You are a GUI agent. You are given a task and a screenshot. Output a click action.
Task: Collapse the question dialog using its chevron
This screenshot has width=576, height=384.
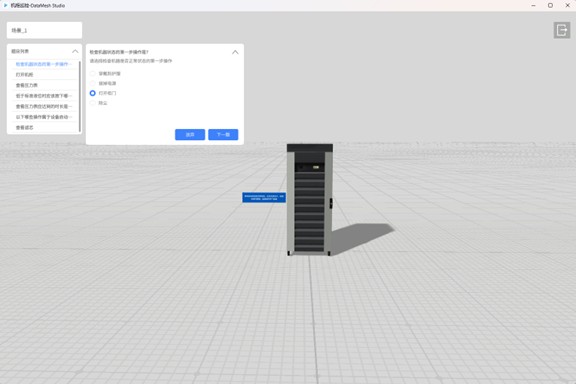click(x=235, y=52)
